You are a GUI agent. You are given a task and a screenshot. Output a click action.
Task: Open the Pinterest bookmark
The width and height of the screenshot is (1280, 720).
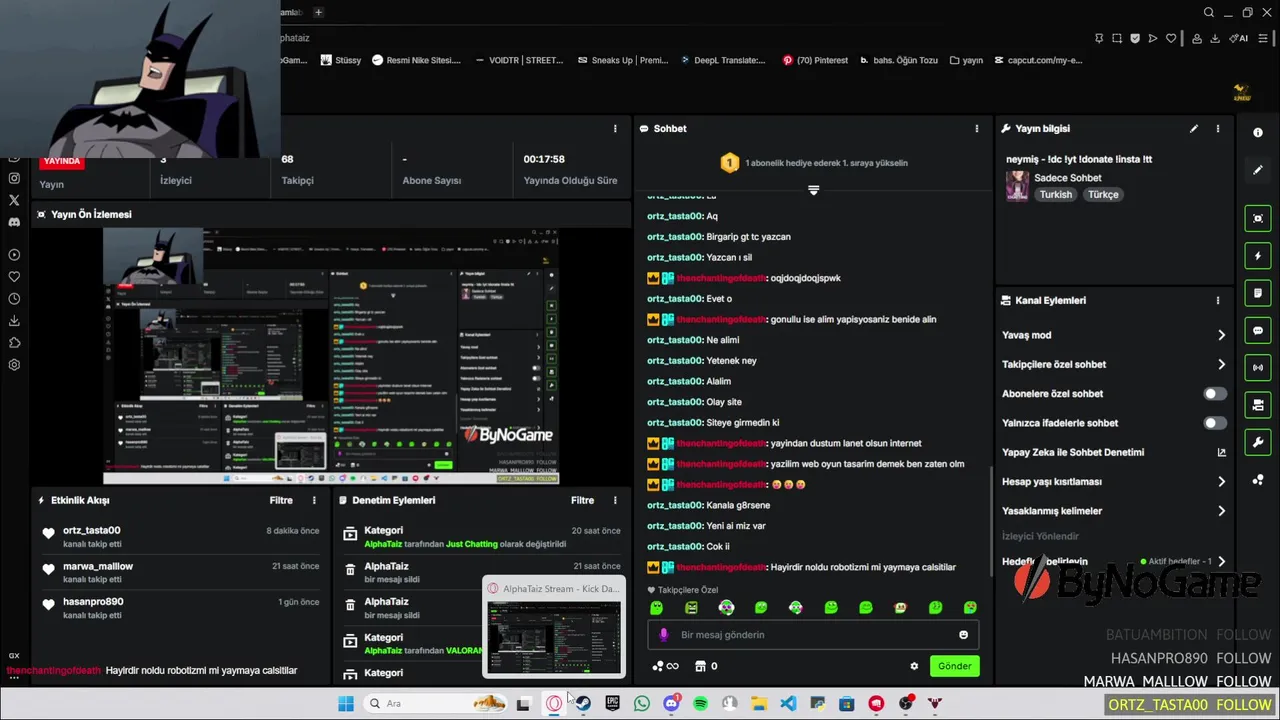click(x=815, y=60)
